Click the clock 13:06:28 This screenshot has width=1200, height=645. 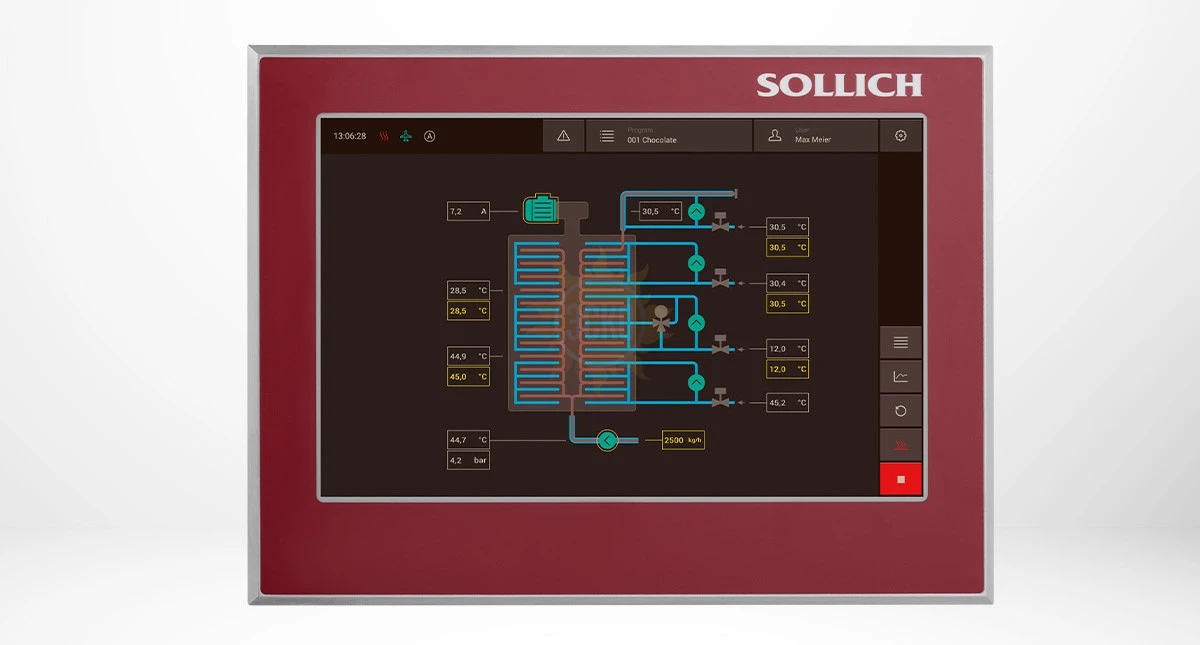pos(350,136)
